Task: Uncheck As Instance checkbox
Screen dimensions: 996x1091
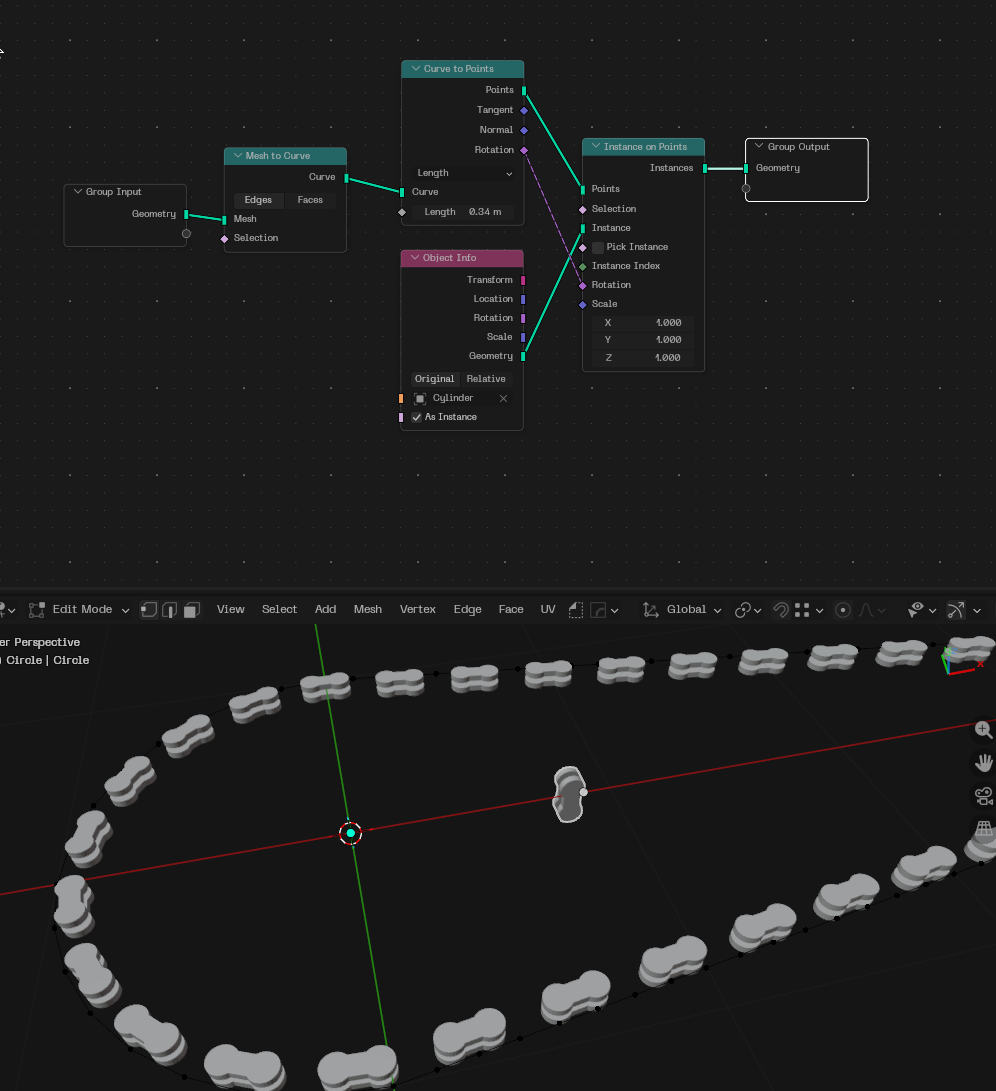Action: [417, 417]
